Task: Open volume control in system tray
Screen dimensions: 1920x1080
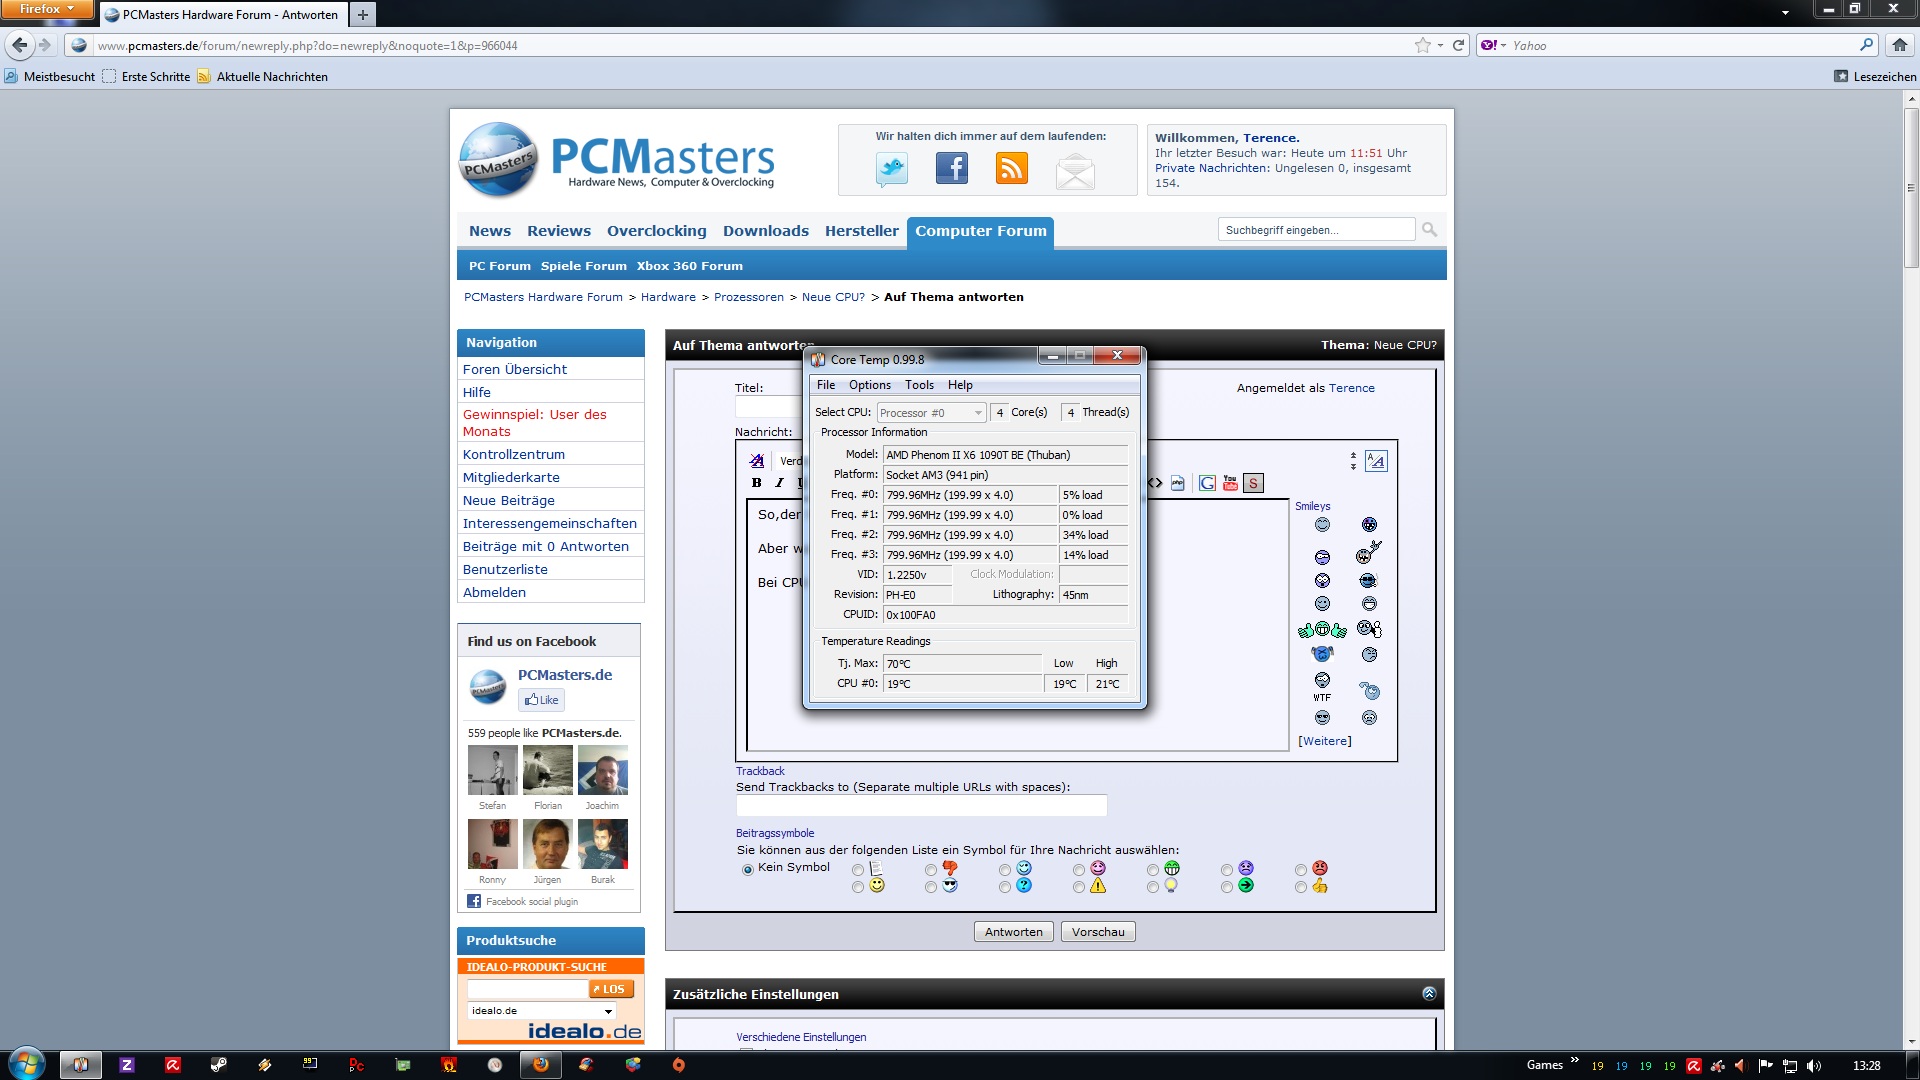Action: pos(1814,1066)
